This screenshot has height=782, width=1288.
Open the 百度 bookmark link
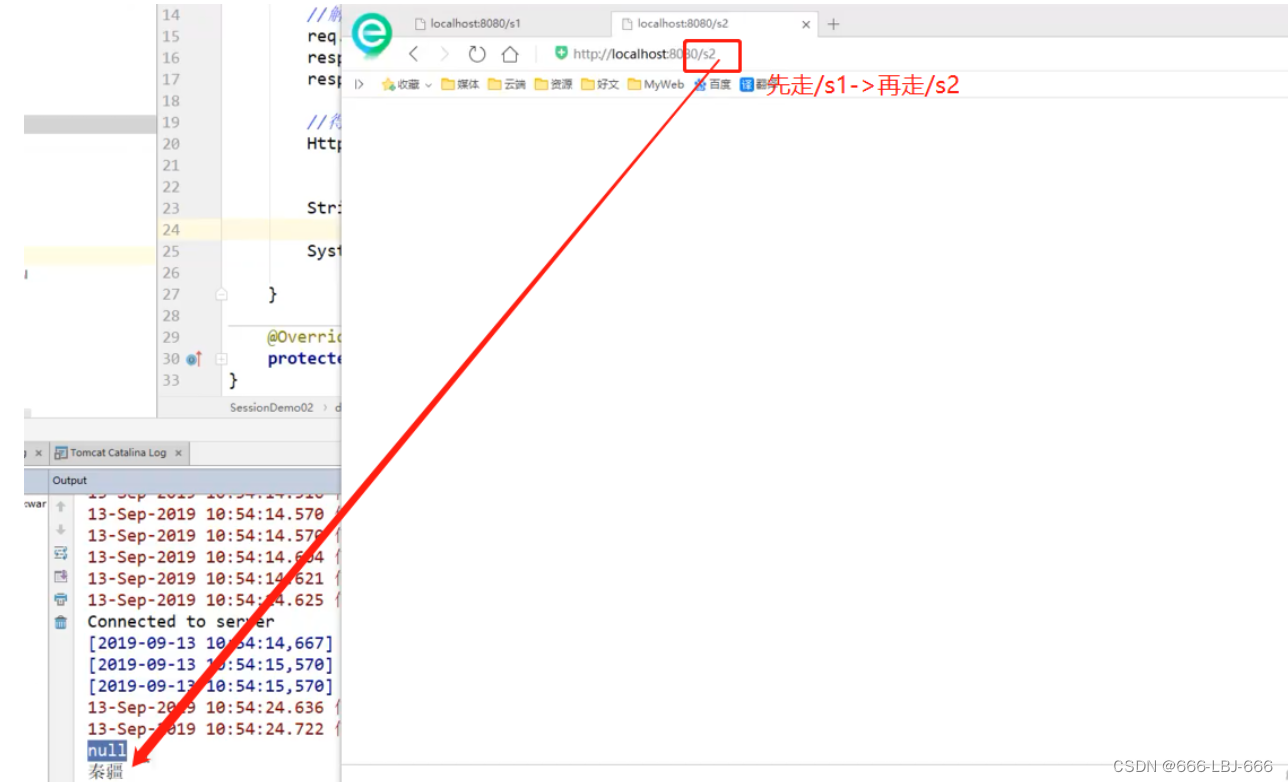[x=712, y=85]
